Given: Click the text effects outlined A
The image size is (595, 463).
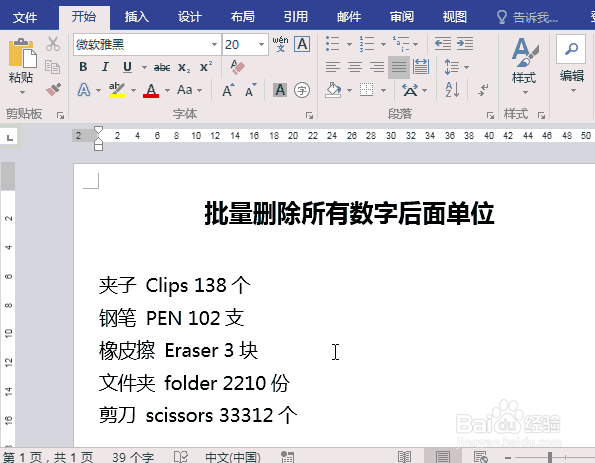Looking at the screenshot, I should pos(84,90).
